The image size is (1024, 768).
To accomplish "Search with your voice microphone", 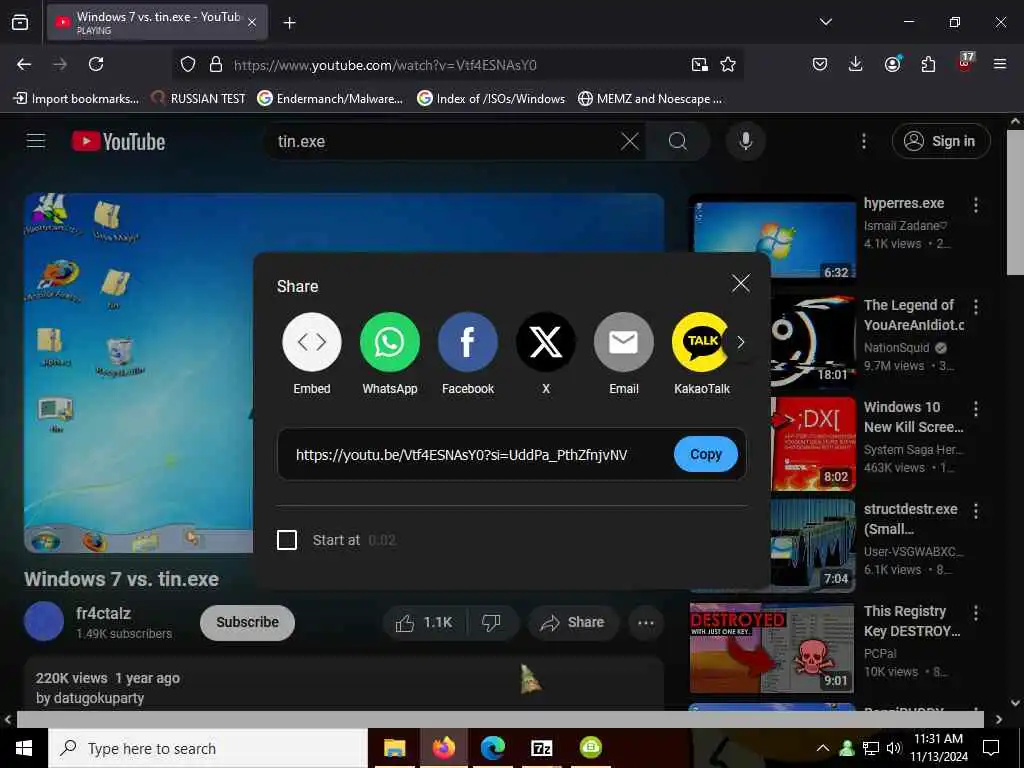I will pos(745,141).
